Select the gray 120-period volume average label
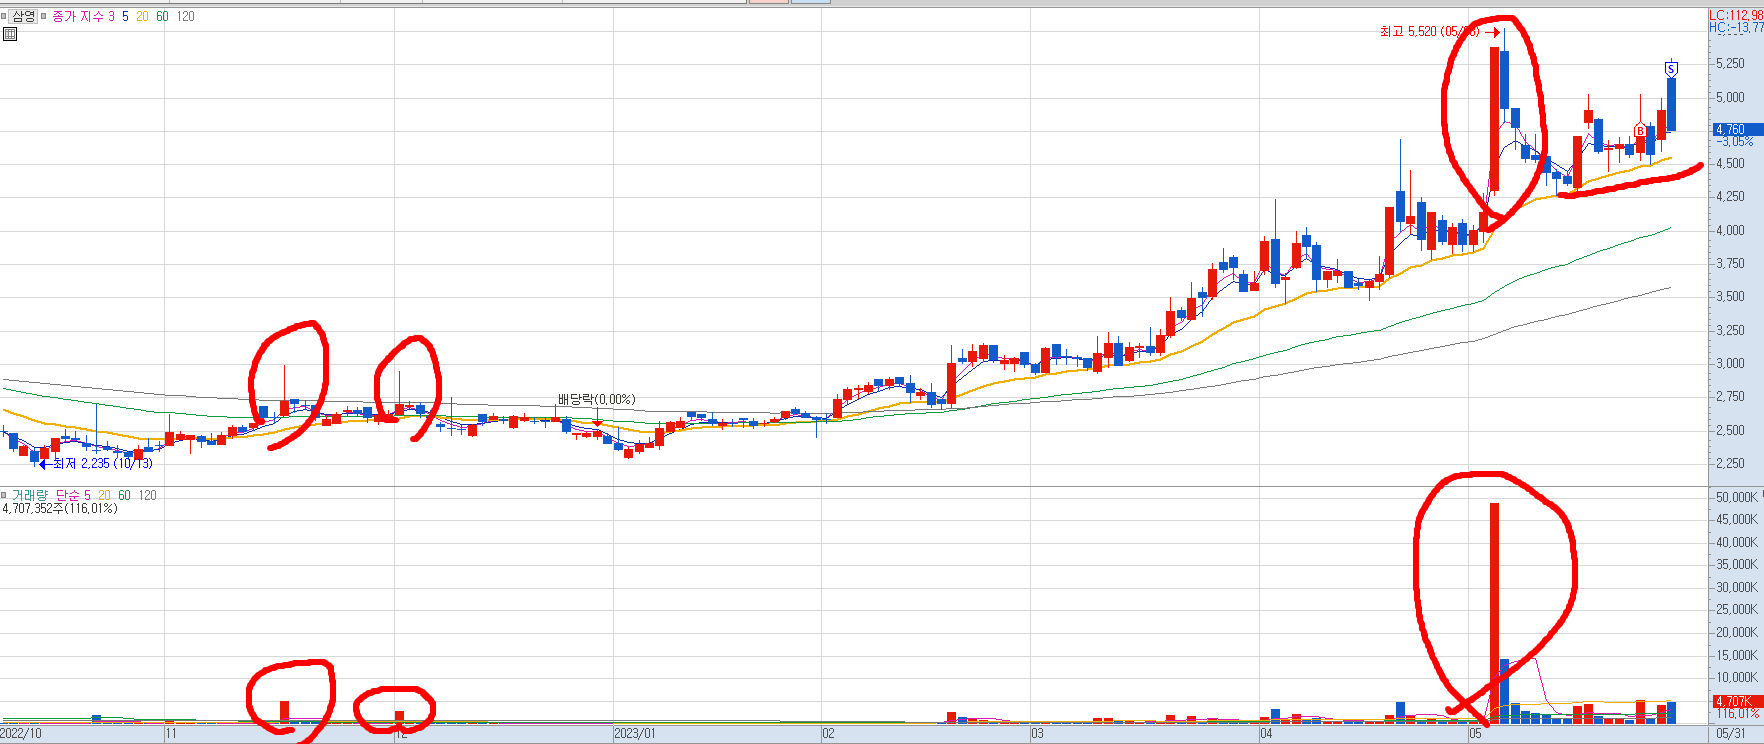Image resolution: width=1764 pixels, height=744 pixels. click(147, 495)
